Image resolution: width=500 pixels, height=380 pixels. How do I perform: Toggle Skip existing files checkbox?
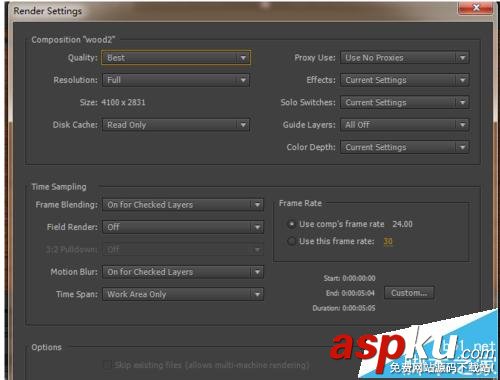click(107, 365)
